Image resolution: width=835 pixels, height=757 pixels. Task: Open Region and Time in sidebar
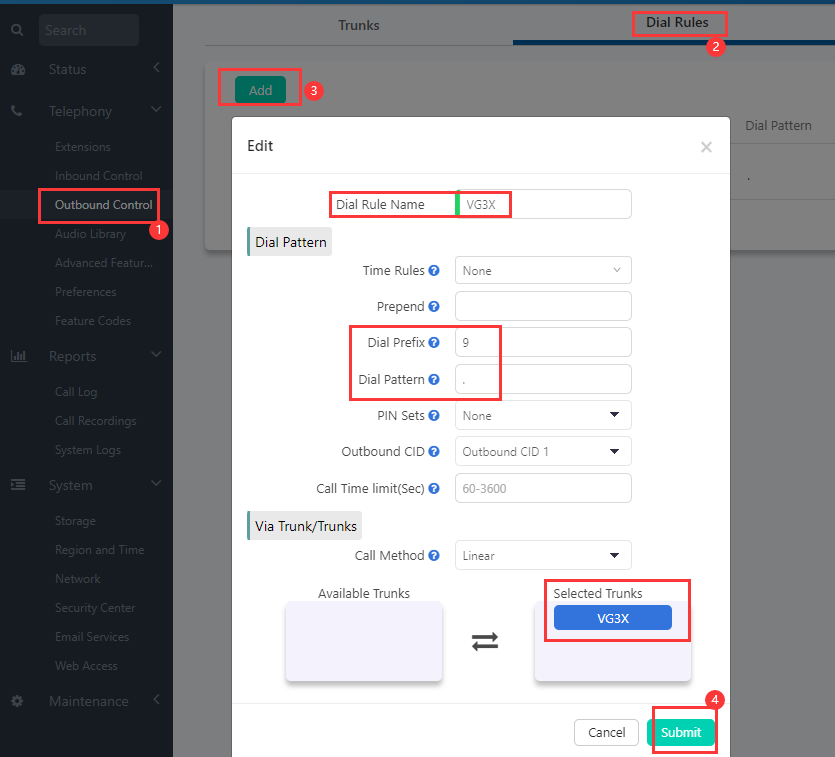(100, 550)
